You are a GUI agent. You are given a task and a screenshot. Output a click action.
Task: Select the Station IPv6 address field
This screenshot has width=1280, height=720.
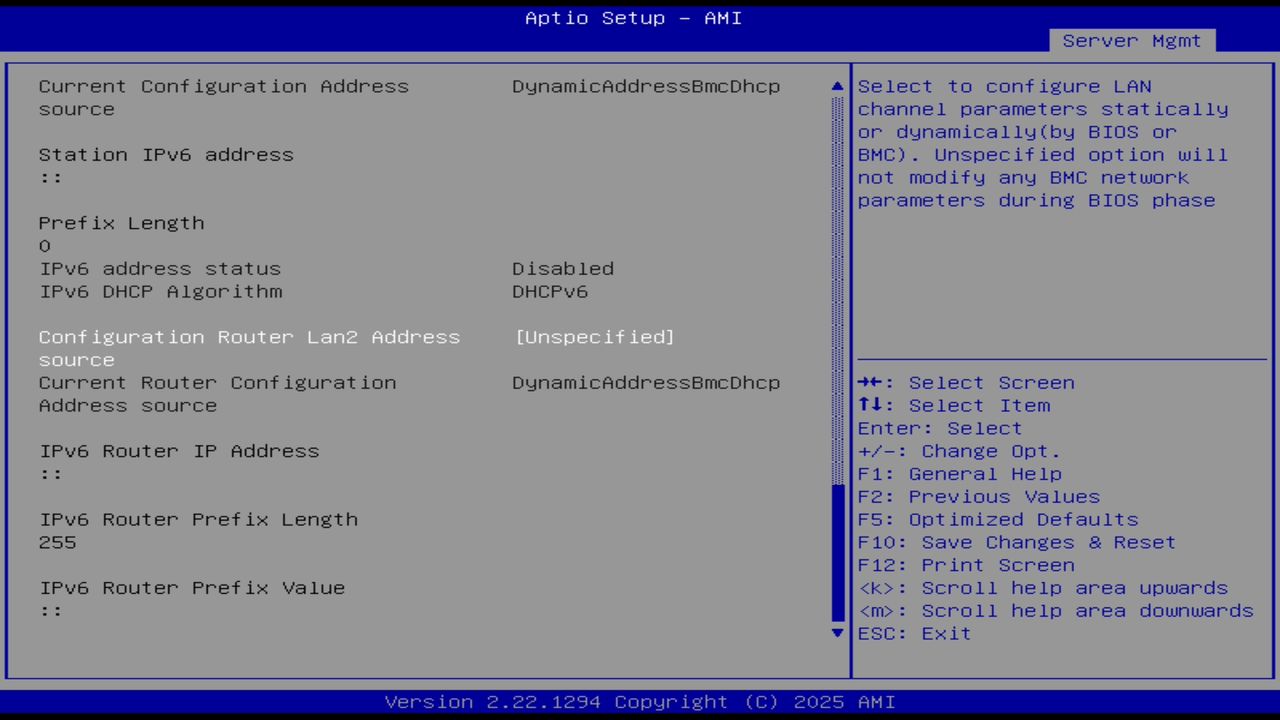[166, 154]
